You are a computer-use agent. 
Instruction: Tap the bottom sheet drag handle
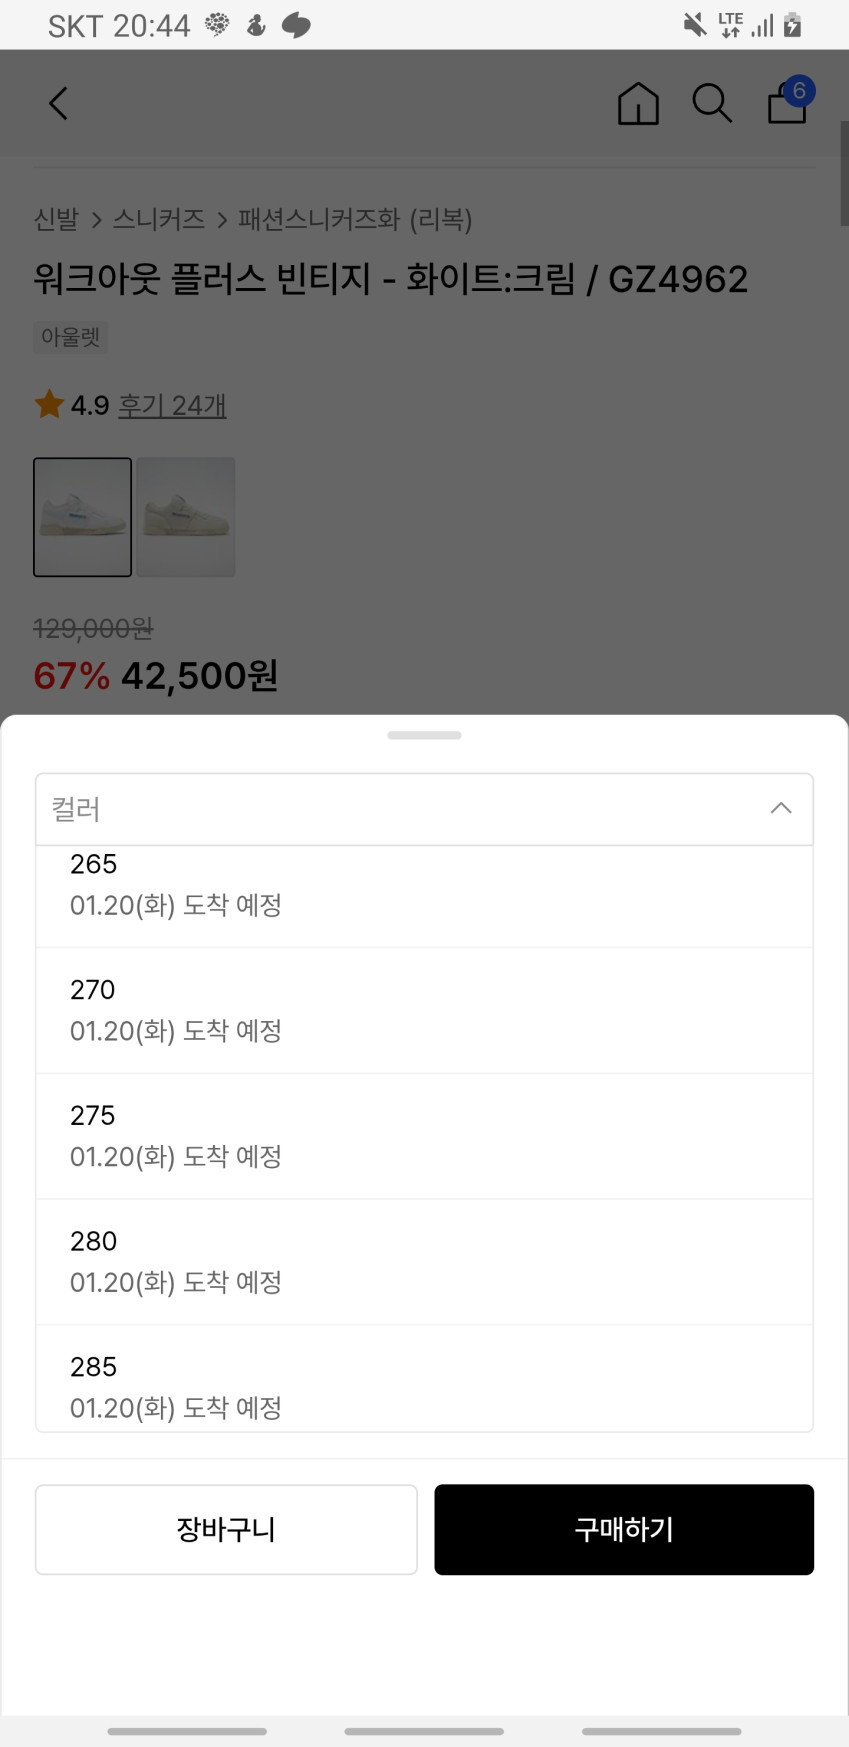pyautogui.click(x=424, y=735)
